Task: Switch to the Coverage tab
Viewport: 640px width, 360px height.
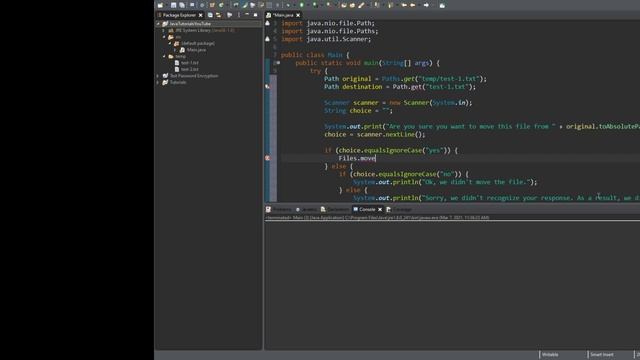Action: point(399,209)
